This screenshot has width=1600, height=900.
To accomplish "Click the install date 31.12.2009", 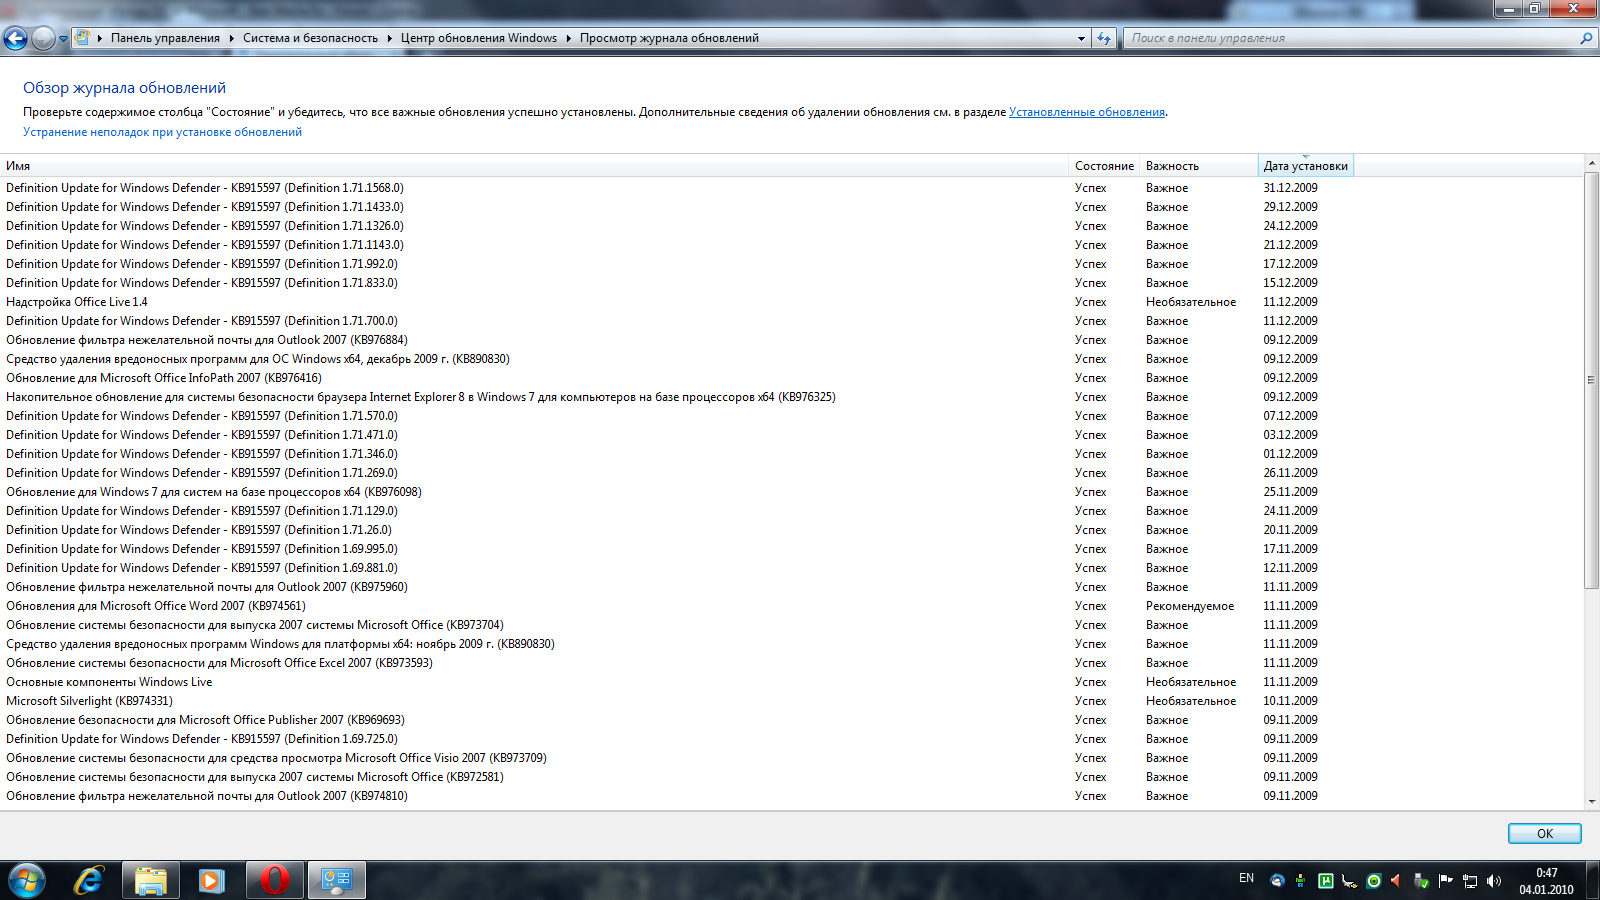I will point(1290,188).
